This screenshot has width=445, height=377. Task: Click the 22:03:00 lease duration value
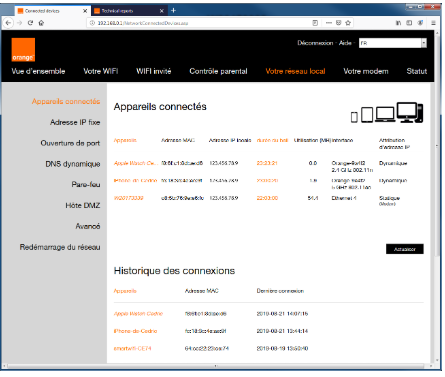[267, 198]
